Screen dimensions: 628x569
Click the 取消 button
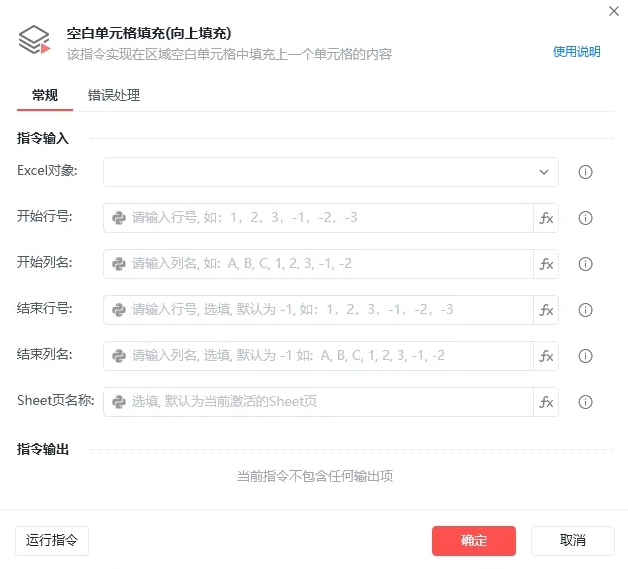click(x=572, y=541)
